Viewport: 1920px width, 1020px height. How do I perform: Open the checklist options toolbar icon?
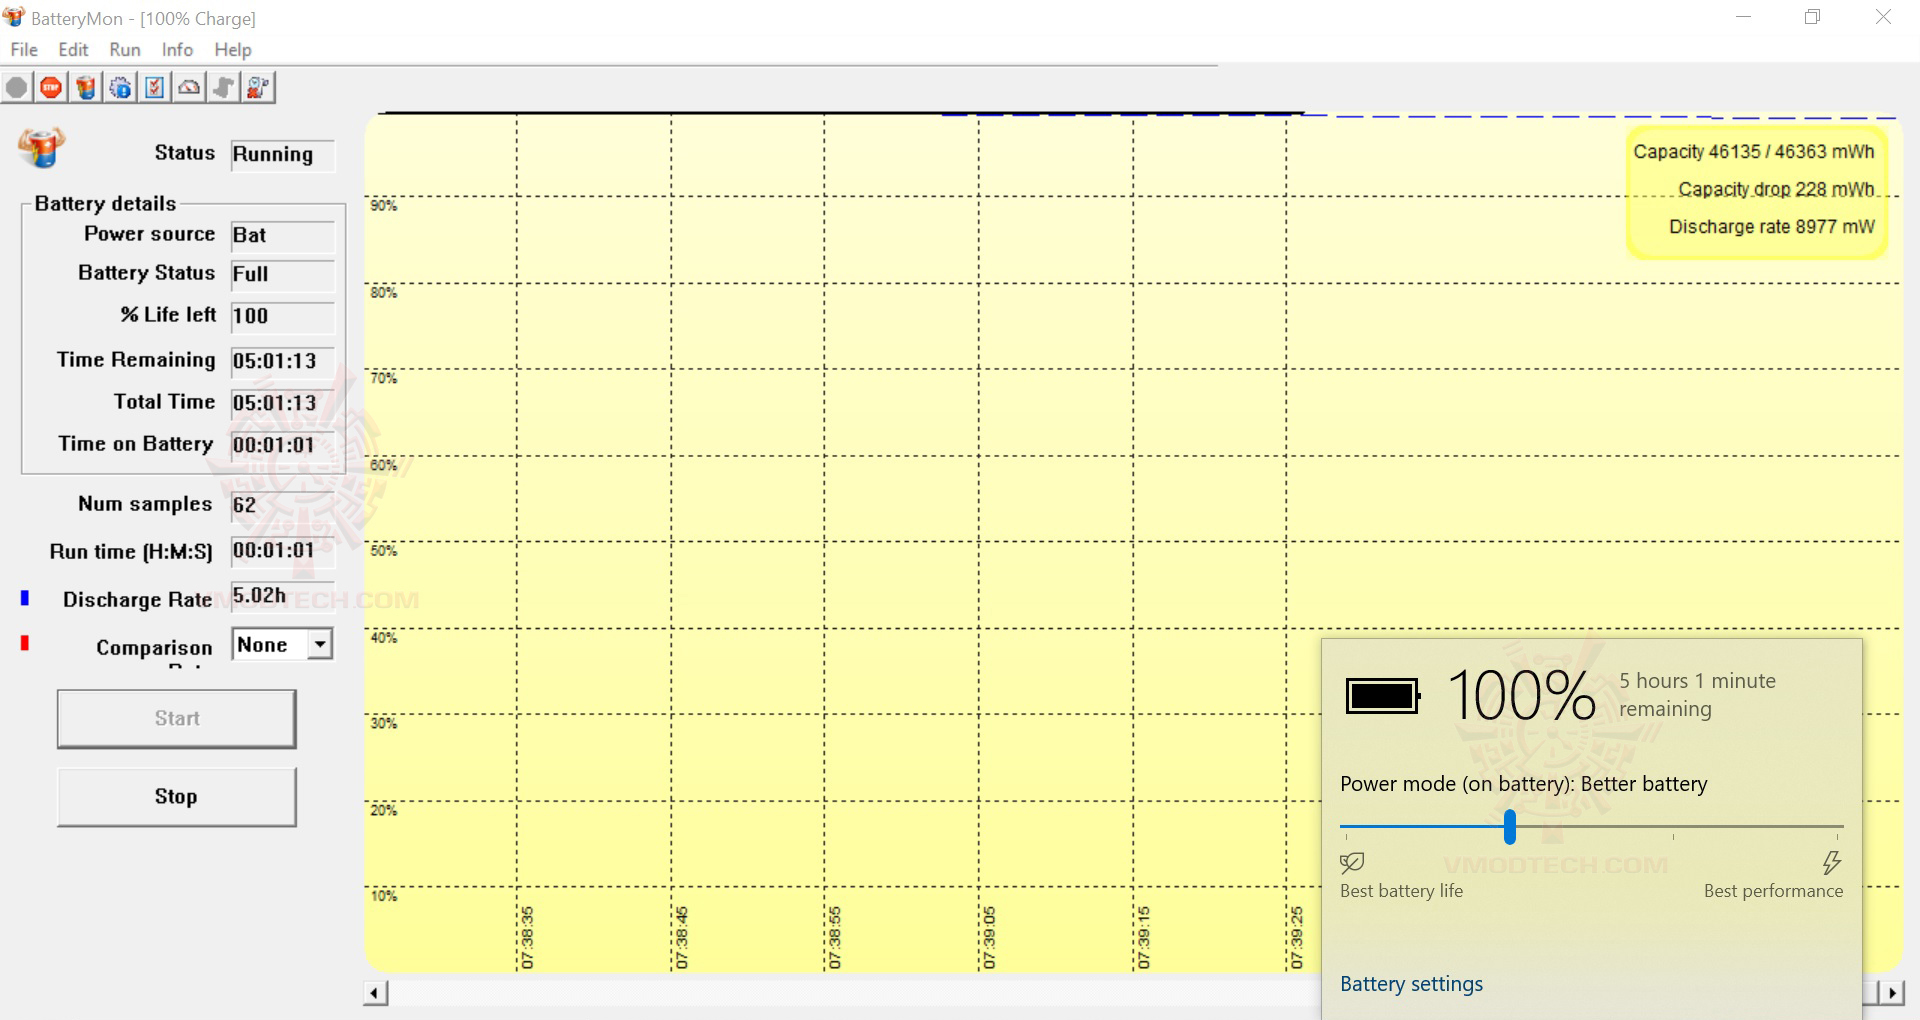click(x=155, y=88)
